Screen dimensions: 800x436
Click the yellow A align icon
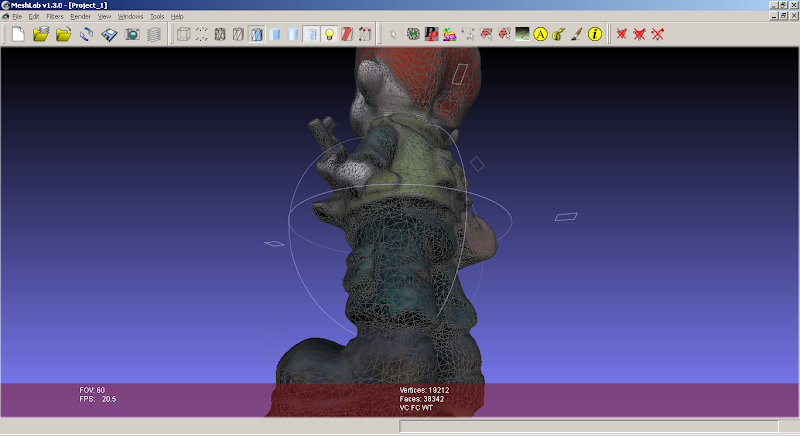pos(540,34)
